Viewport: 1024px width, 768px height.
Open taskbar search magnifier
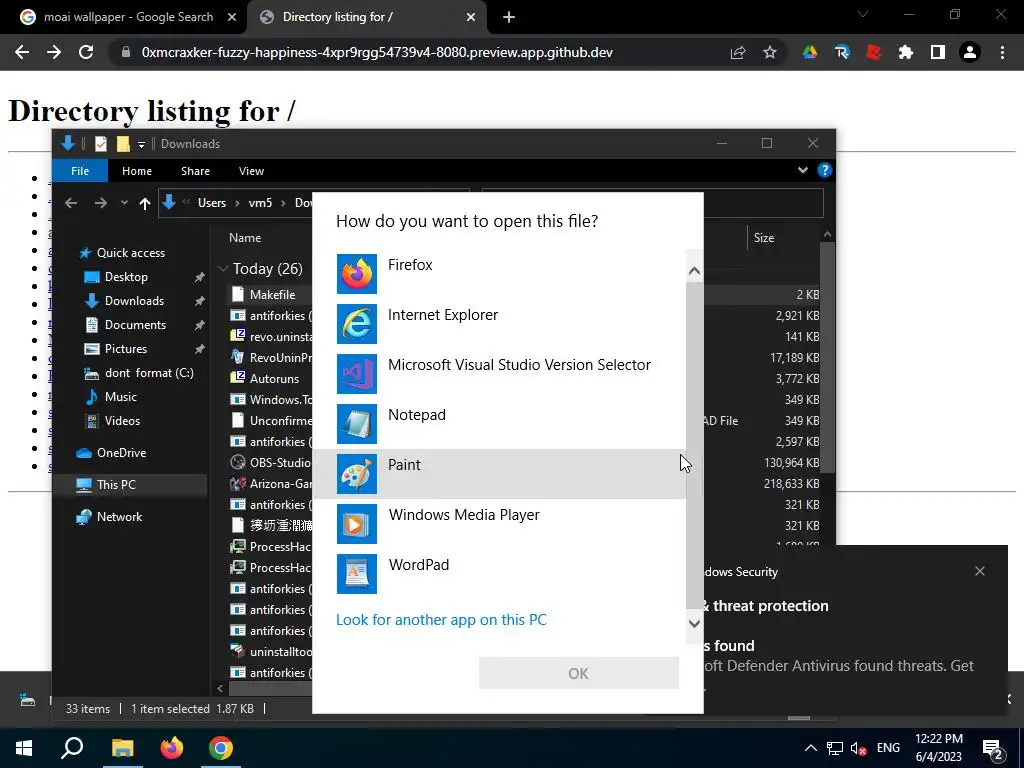click(x=72, y=748)
